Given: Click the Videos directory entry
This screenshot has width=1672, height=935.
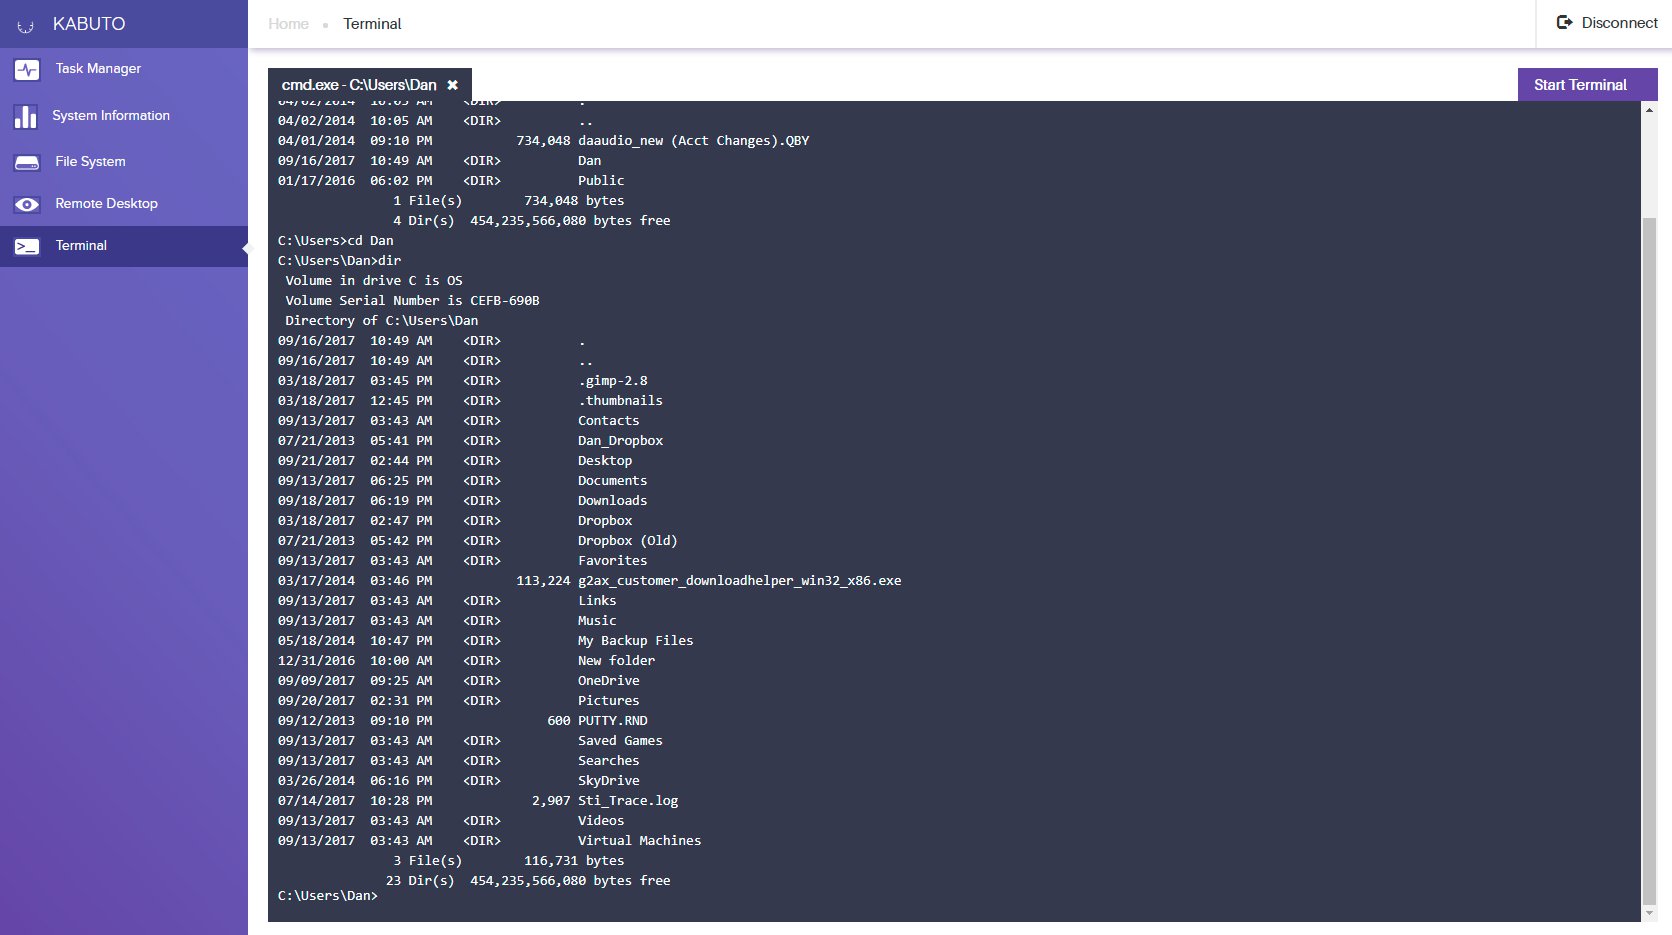Looking at the screenshot, I should coord(600,821).
